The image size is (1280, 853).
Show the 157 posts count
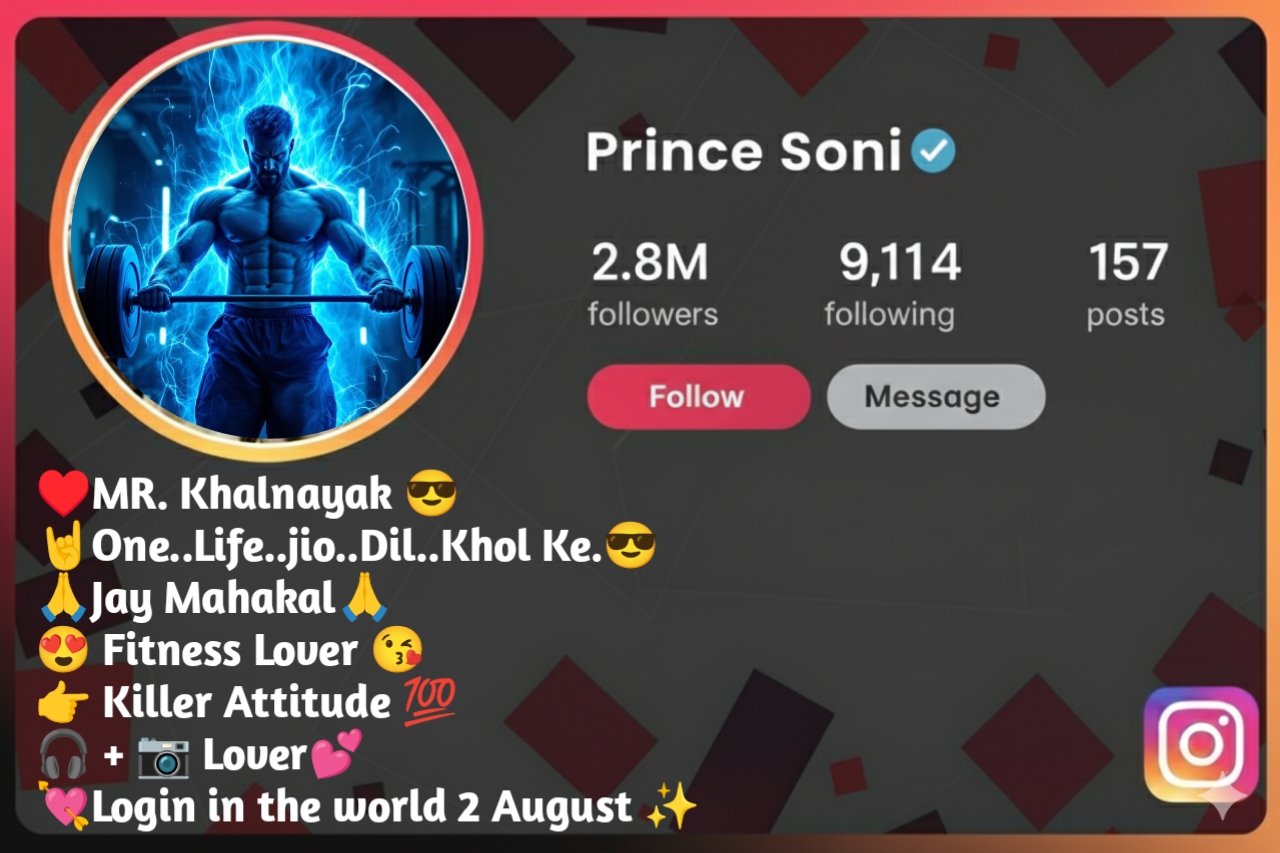point(1127,286)
